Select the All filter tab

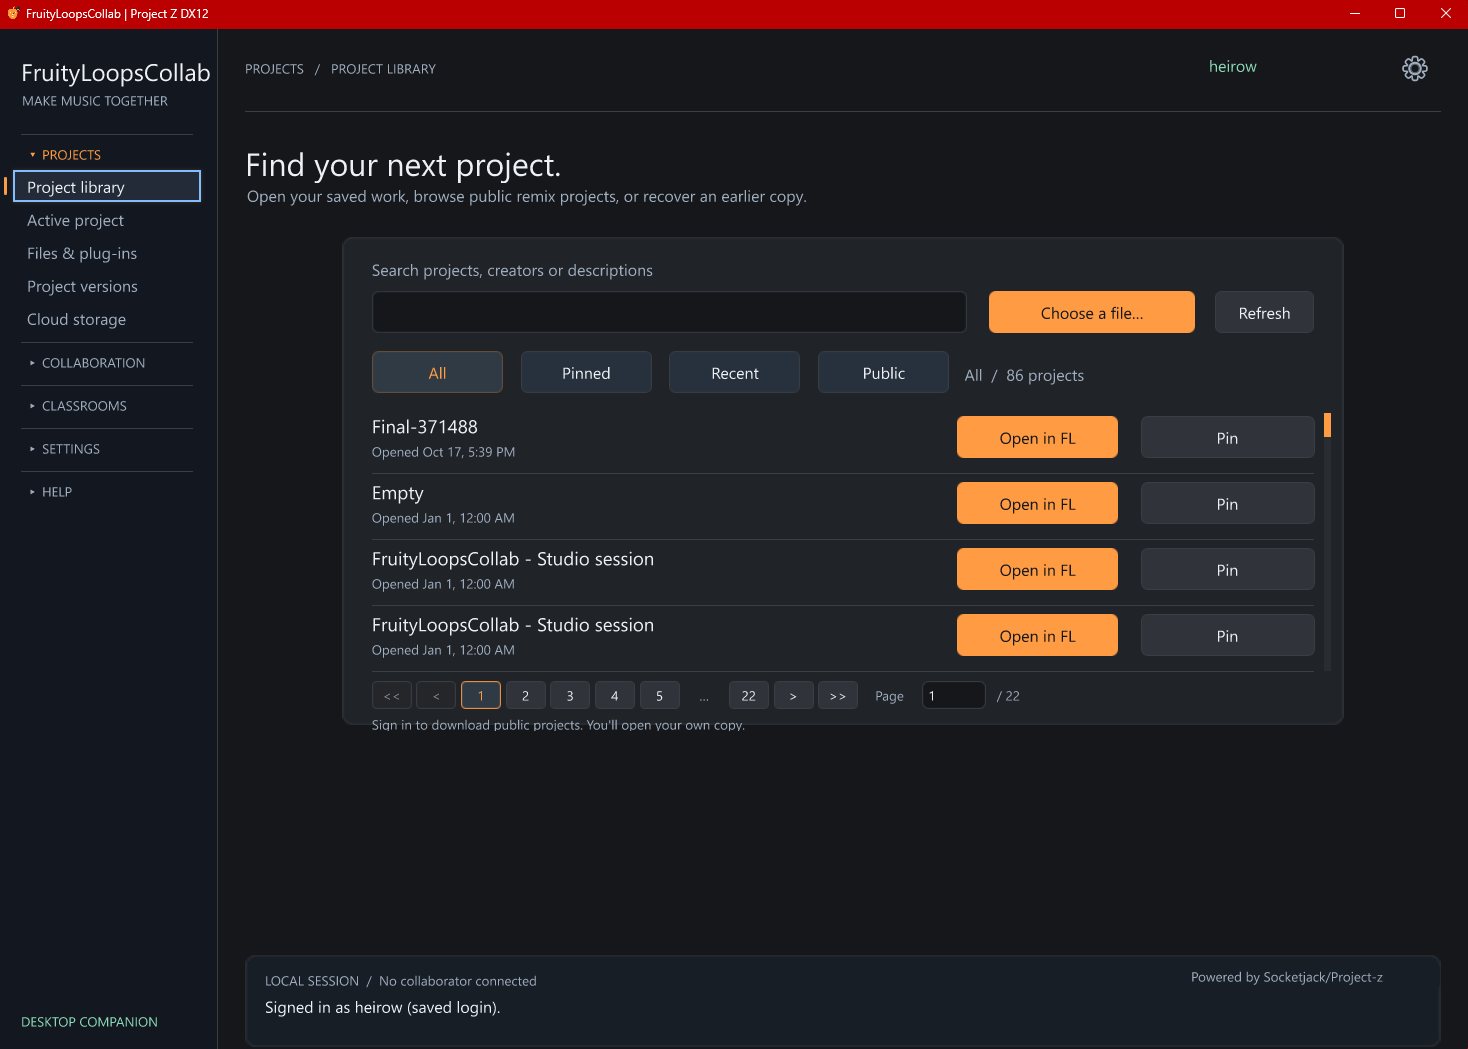[x=437, y=373]
